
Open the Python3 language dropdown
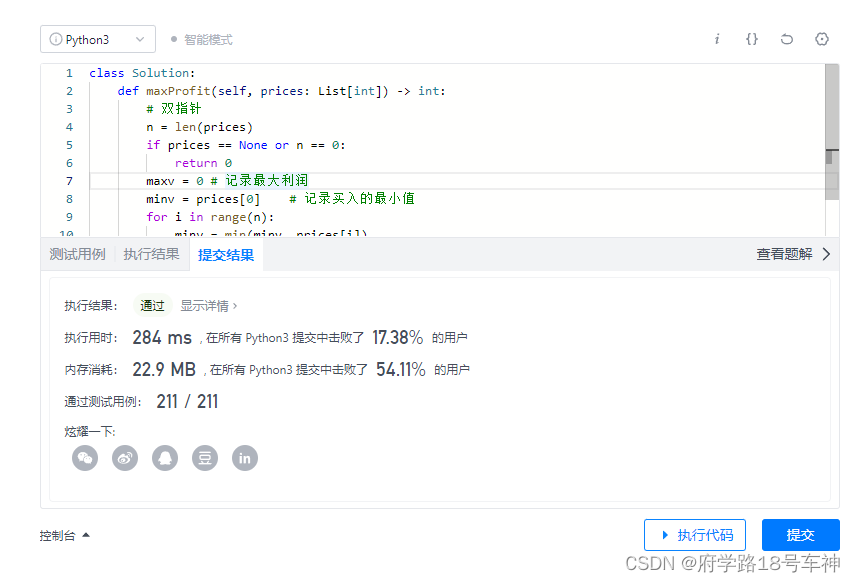pyautogui.click(x=98, y=39)
